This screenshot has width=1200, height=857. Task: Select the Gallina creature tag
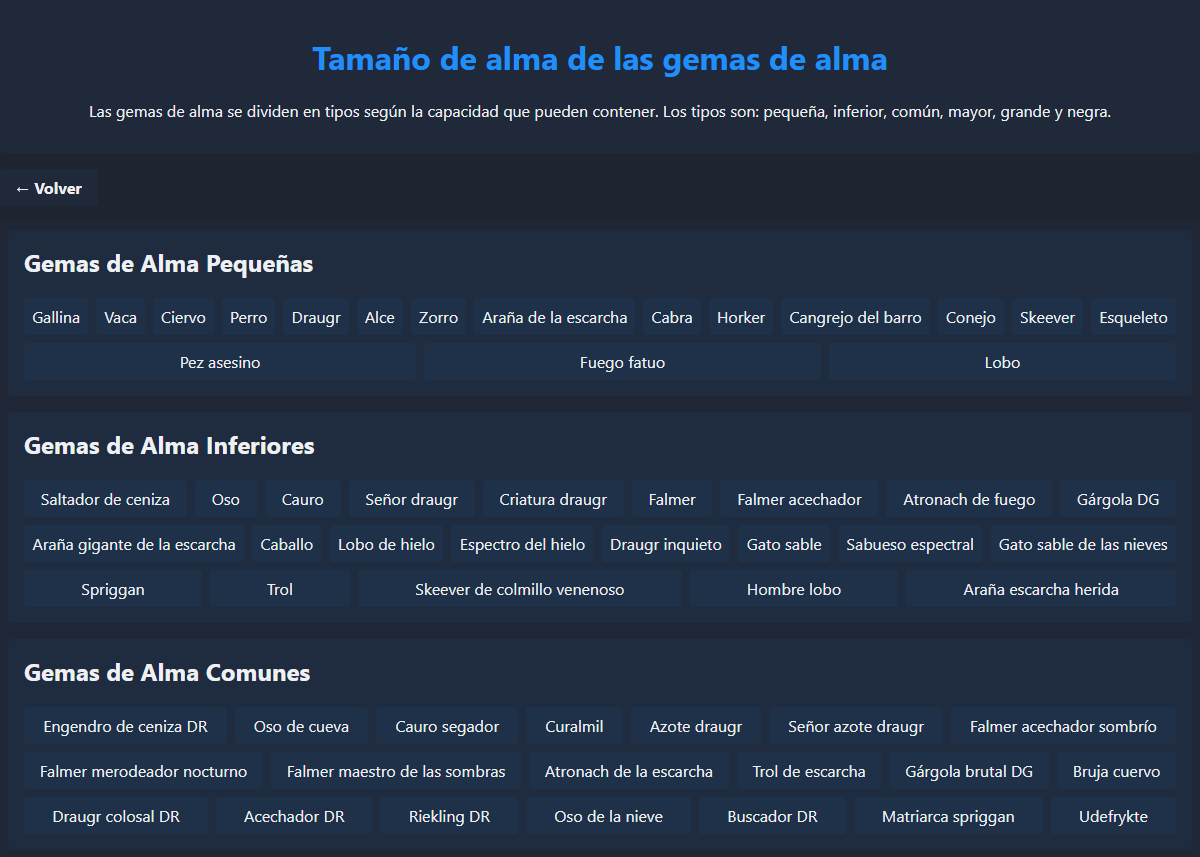(x=56, y=317)
